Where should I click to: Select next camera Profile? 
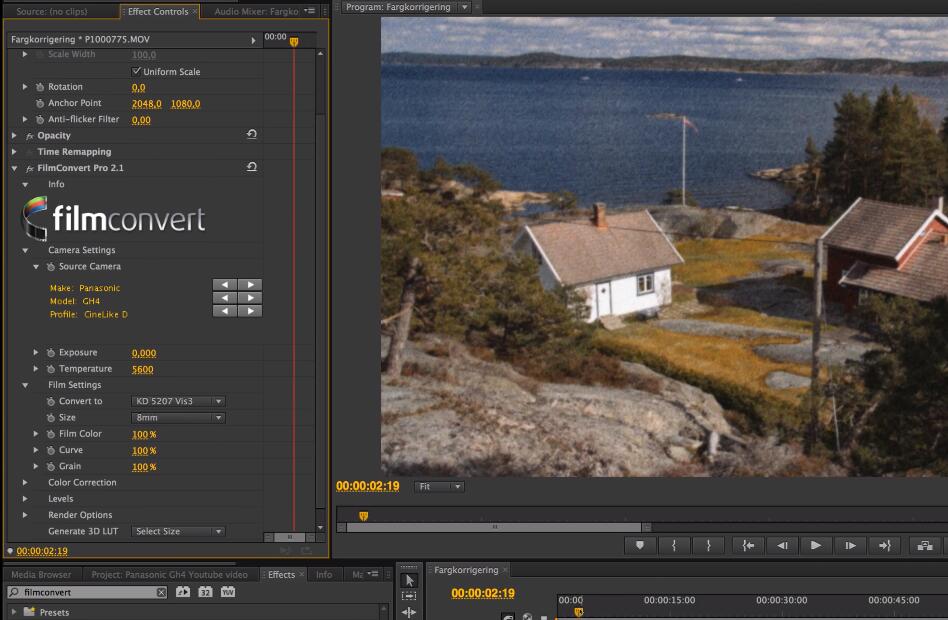250,311
